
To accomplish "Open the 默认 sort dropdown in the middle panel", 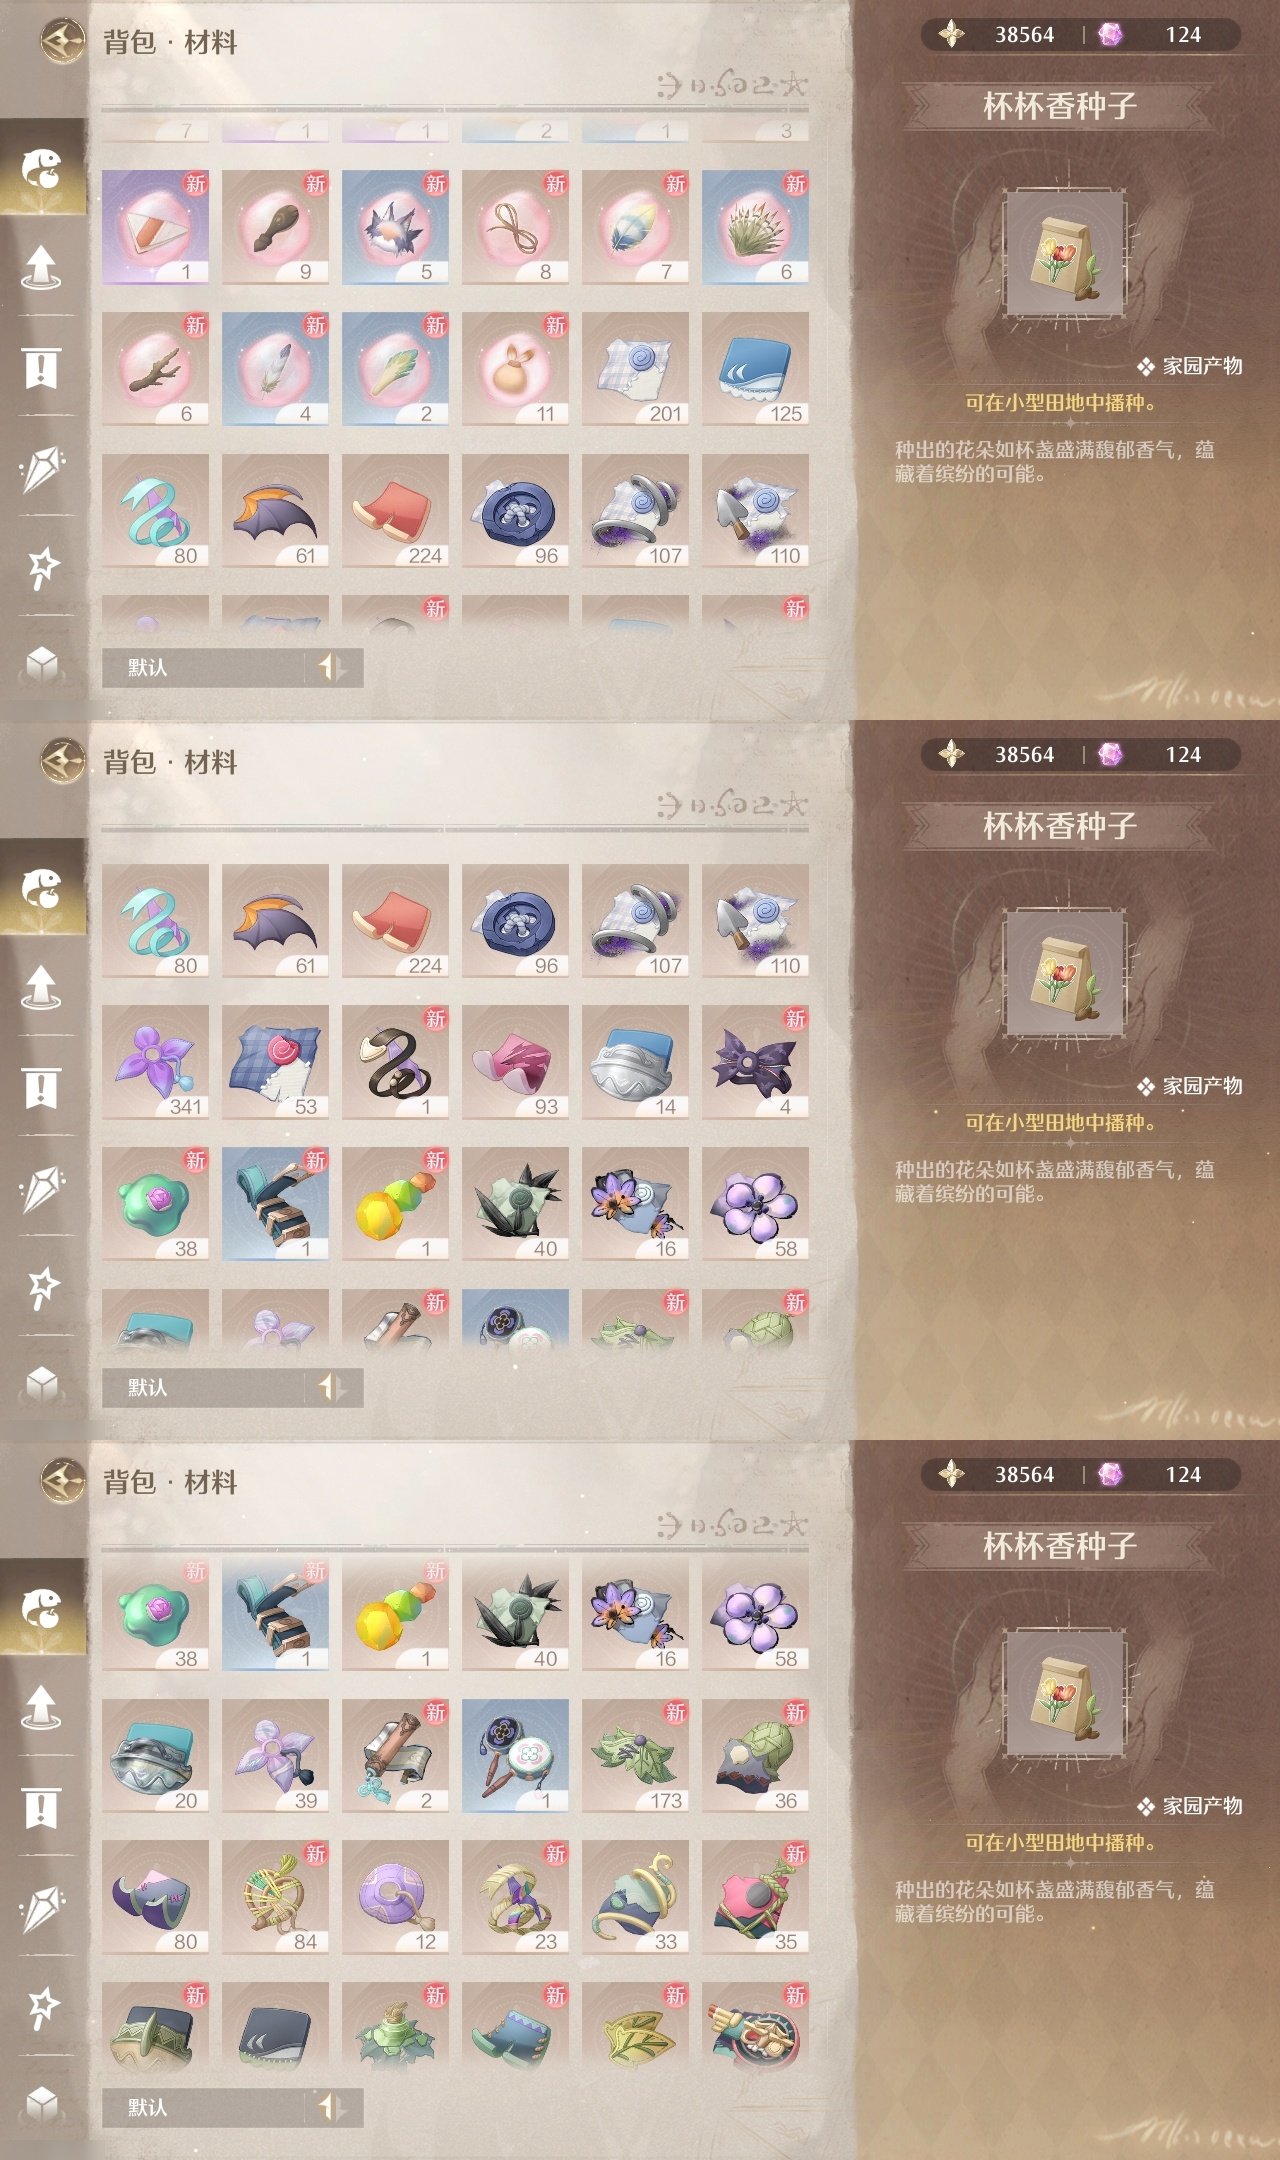I will coord(203,1387).
